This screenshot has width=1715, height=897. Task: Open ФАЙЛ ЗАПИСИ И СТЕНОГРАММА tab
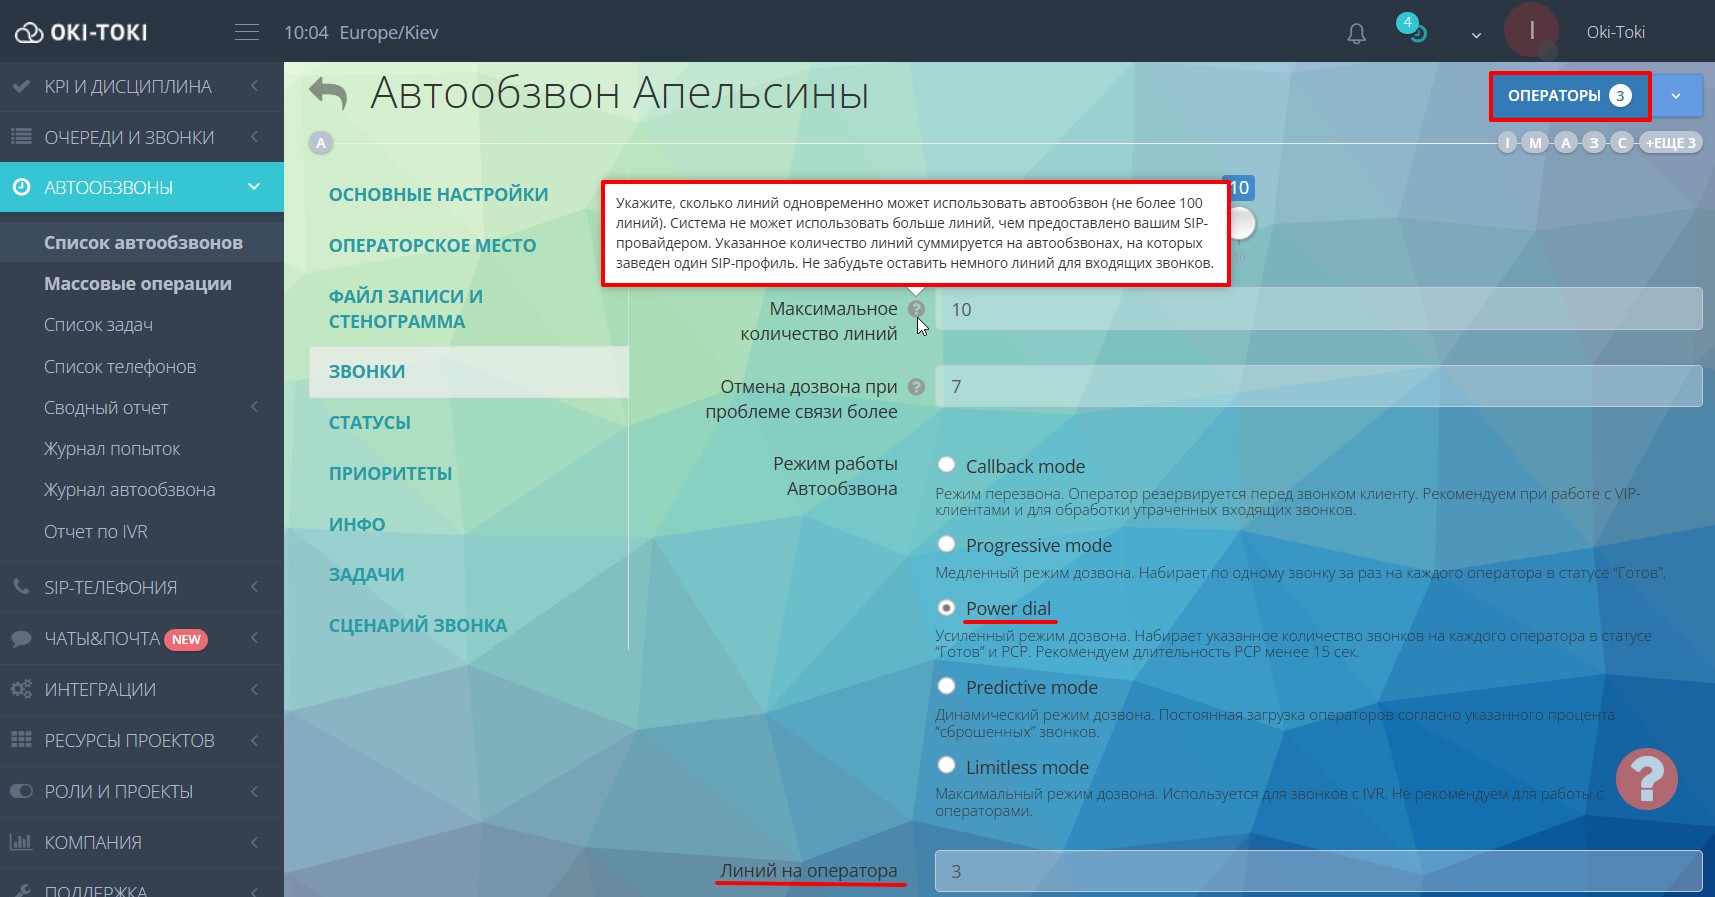tap(406, 309)
